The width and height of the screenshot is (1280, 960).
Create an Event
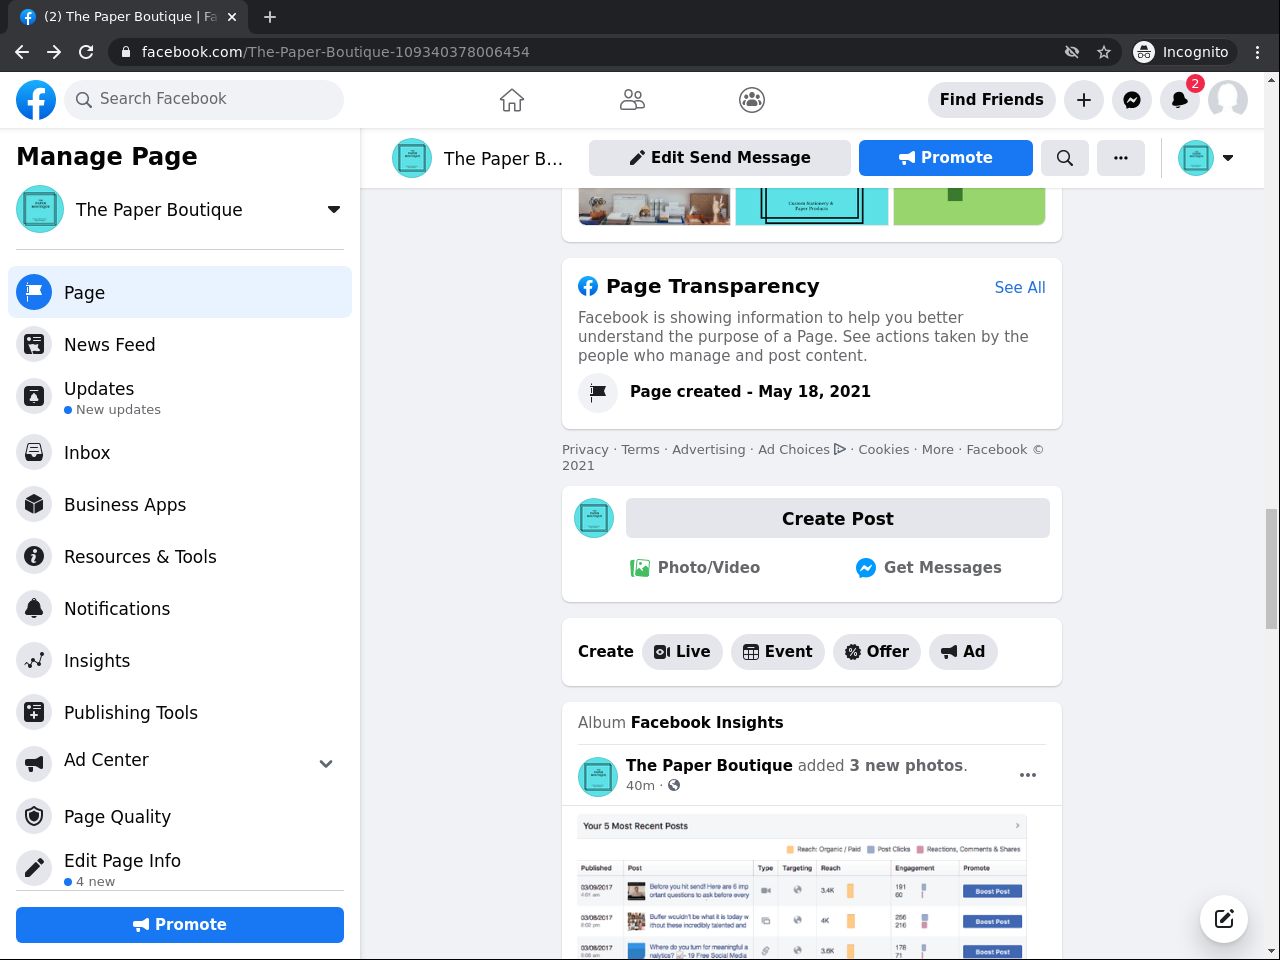pos(778,652)
